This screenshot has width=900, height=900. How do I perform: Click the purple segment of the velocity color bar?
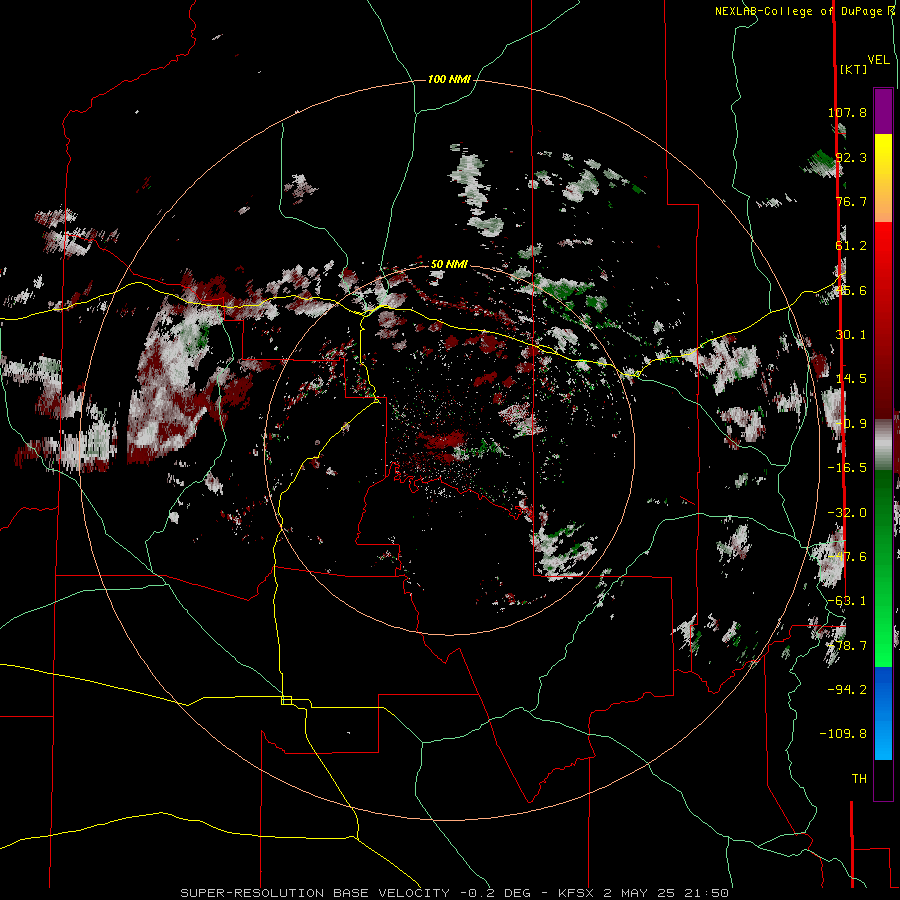883,111
